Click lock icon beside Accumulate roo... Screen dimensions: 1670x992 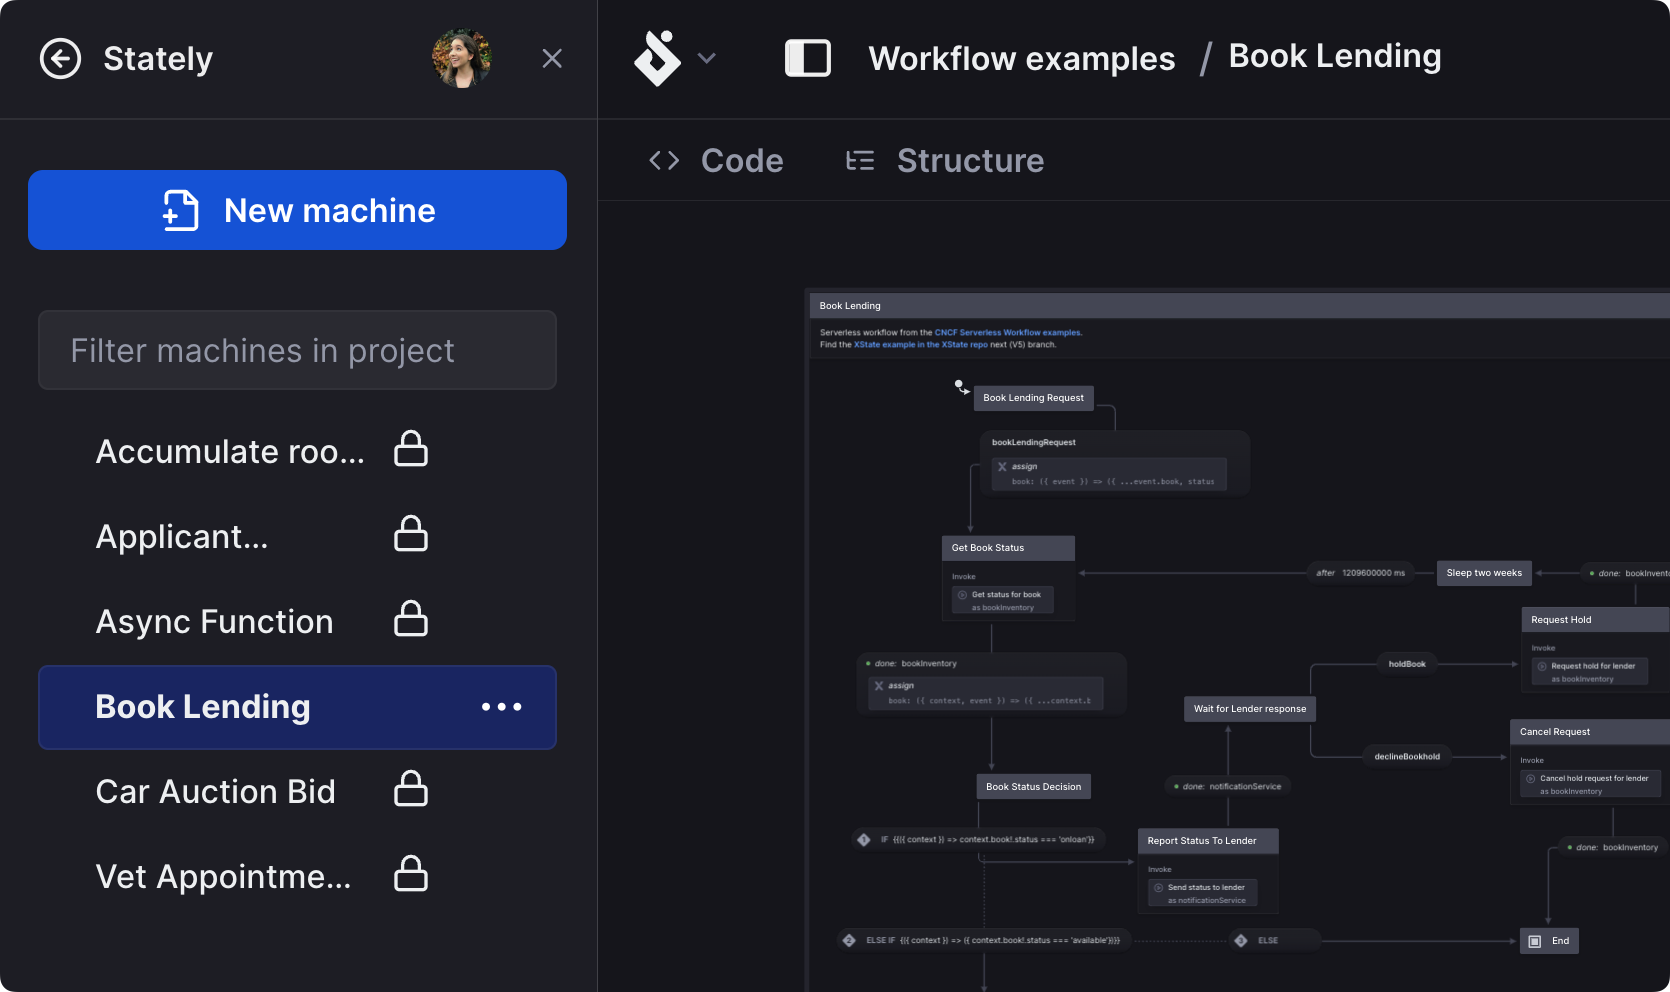411,450
